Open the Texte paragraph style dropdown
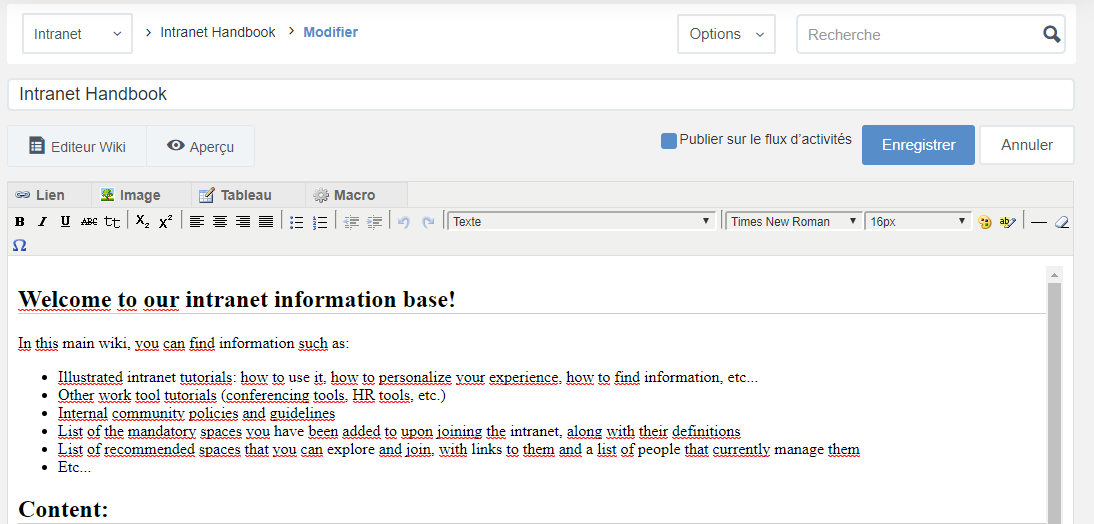Viewport: 1094px width, 524px height. point(582,222)
